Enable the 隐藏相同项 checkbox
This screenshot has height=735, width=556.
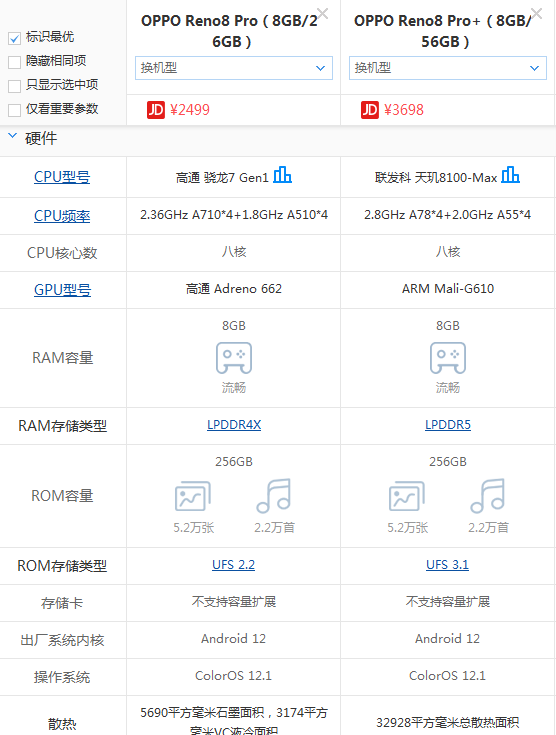[15, 62]
